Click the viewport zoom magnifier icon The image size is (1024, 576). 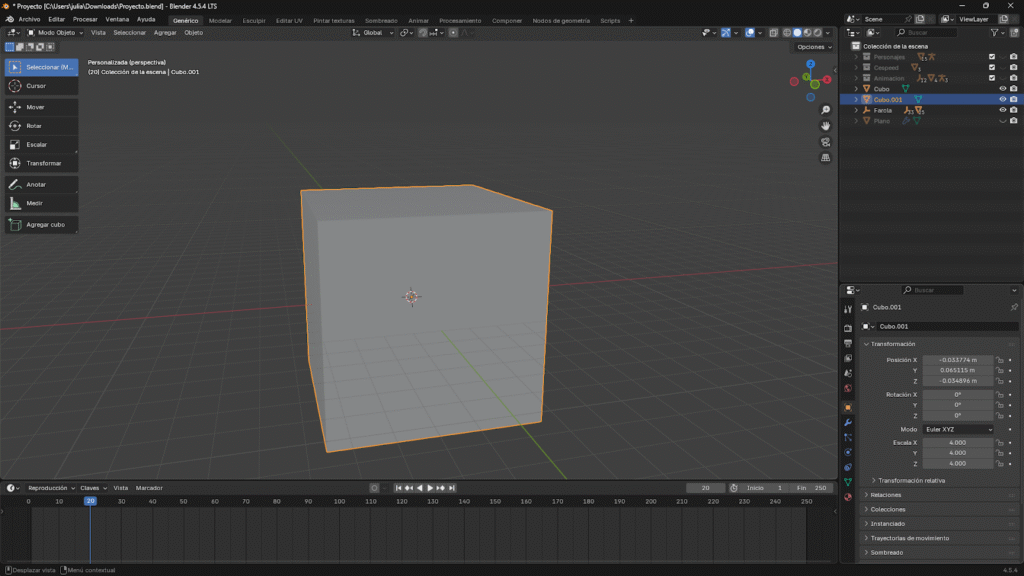(x=826, y=110)
